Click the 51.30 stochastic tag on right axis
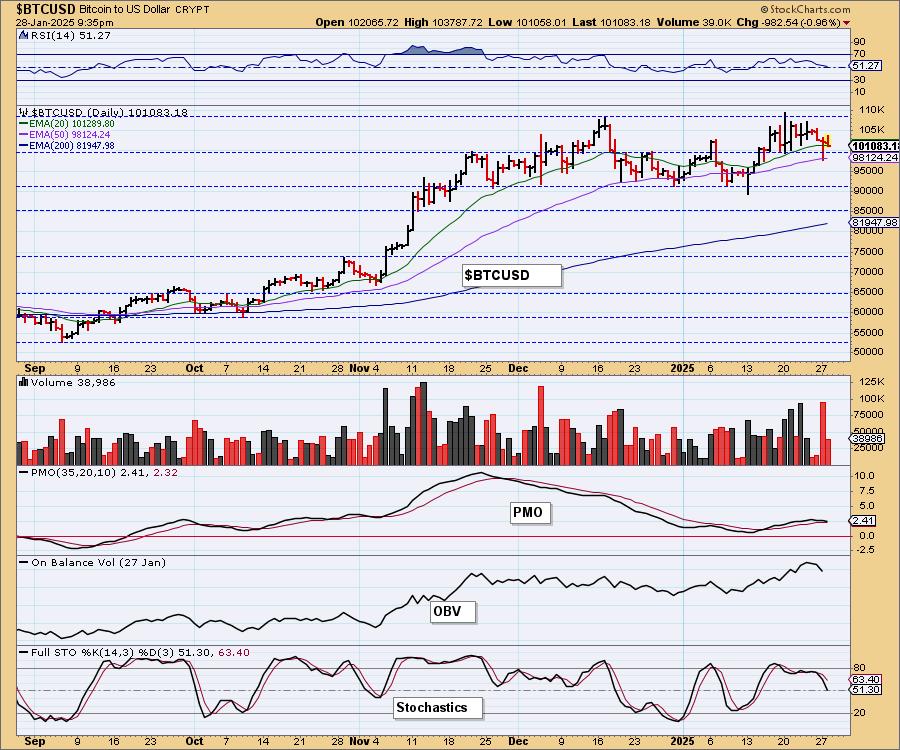 [866, 690]
